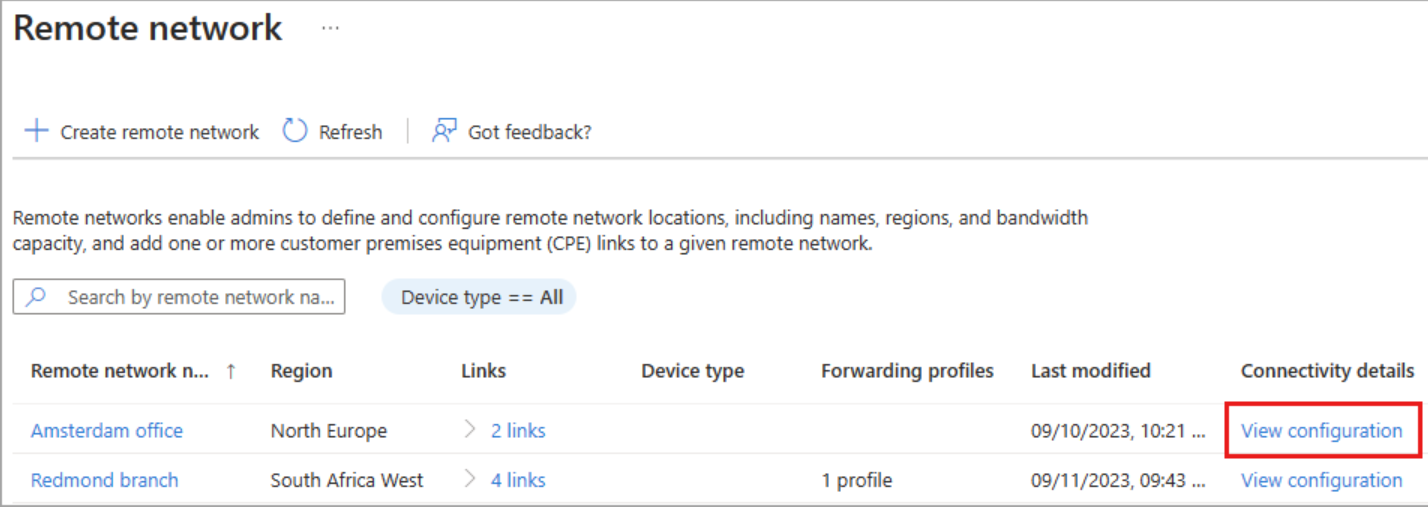
Task: Open the 4 links entry for Redmond
Action: point(518,480)
